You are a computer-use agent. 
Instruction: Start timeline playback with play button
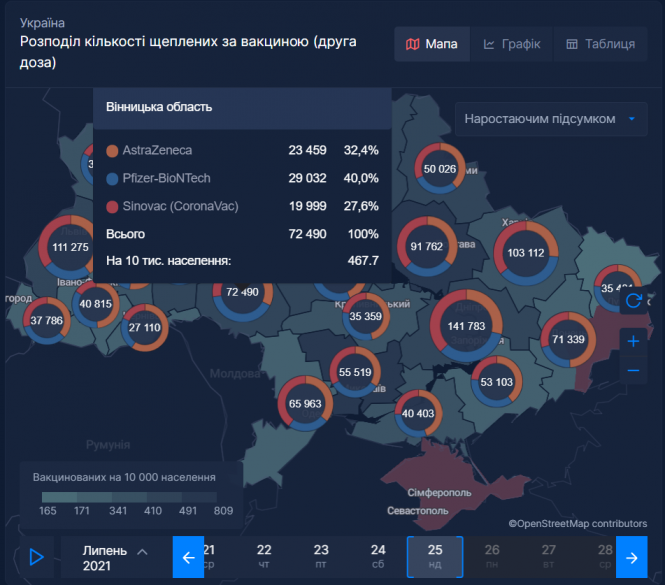pyautogui.click(x=36, y=557)
